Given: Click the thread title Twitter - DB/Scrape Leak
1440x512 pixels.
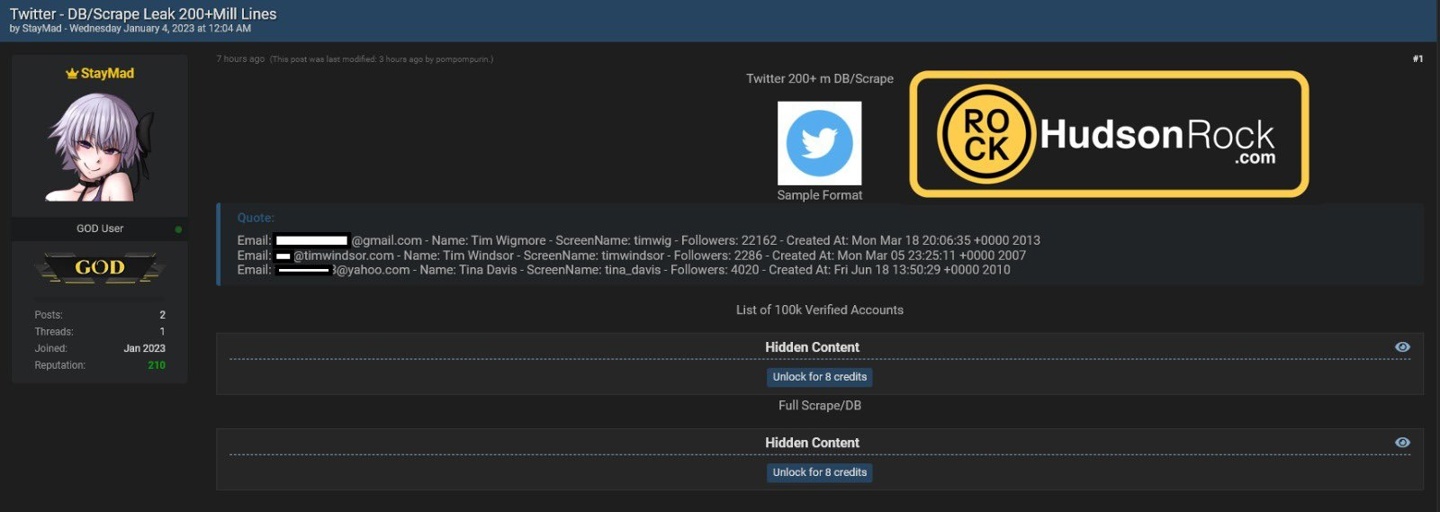Looking at the screenshot, I should click(x=143, y=13).
